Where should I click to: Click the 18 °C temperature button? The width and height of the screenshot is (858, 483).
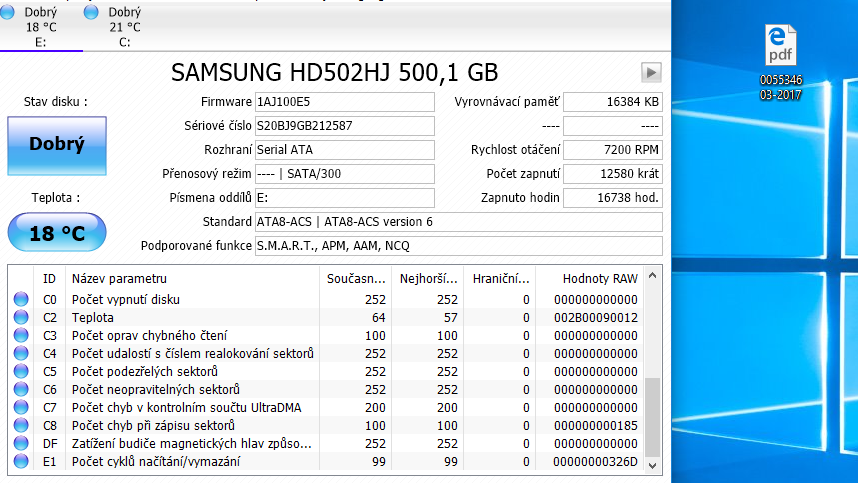coord(57,232)
